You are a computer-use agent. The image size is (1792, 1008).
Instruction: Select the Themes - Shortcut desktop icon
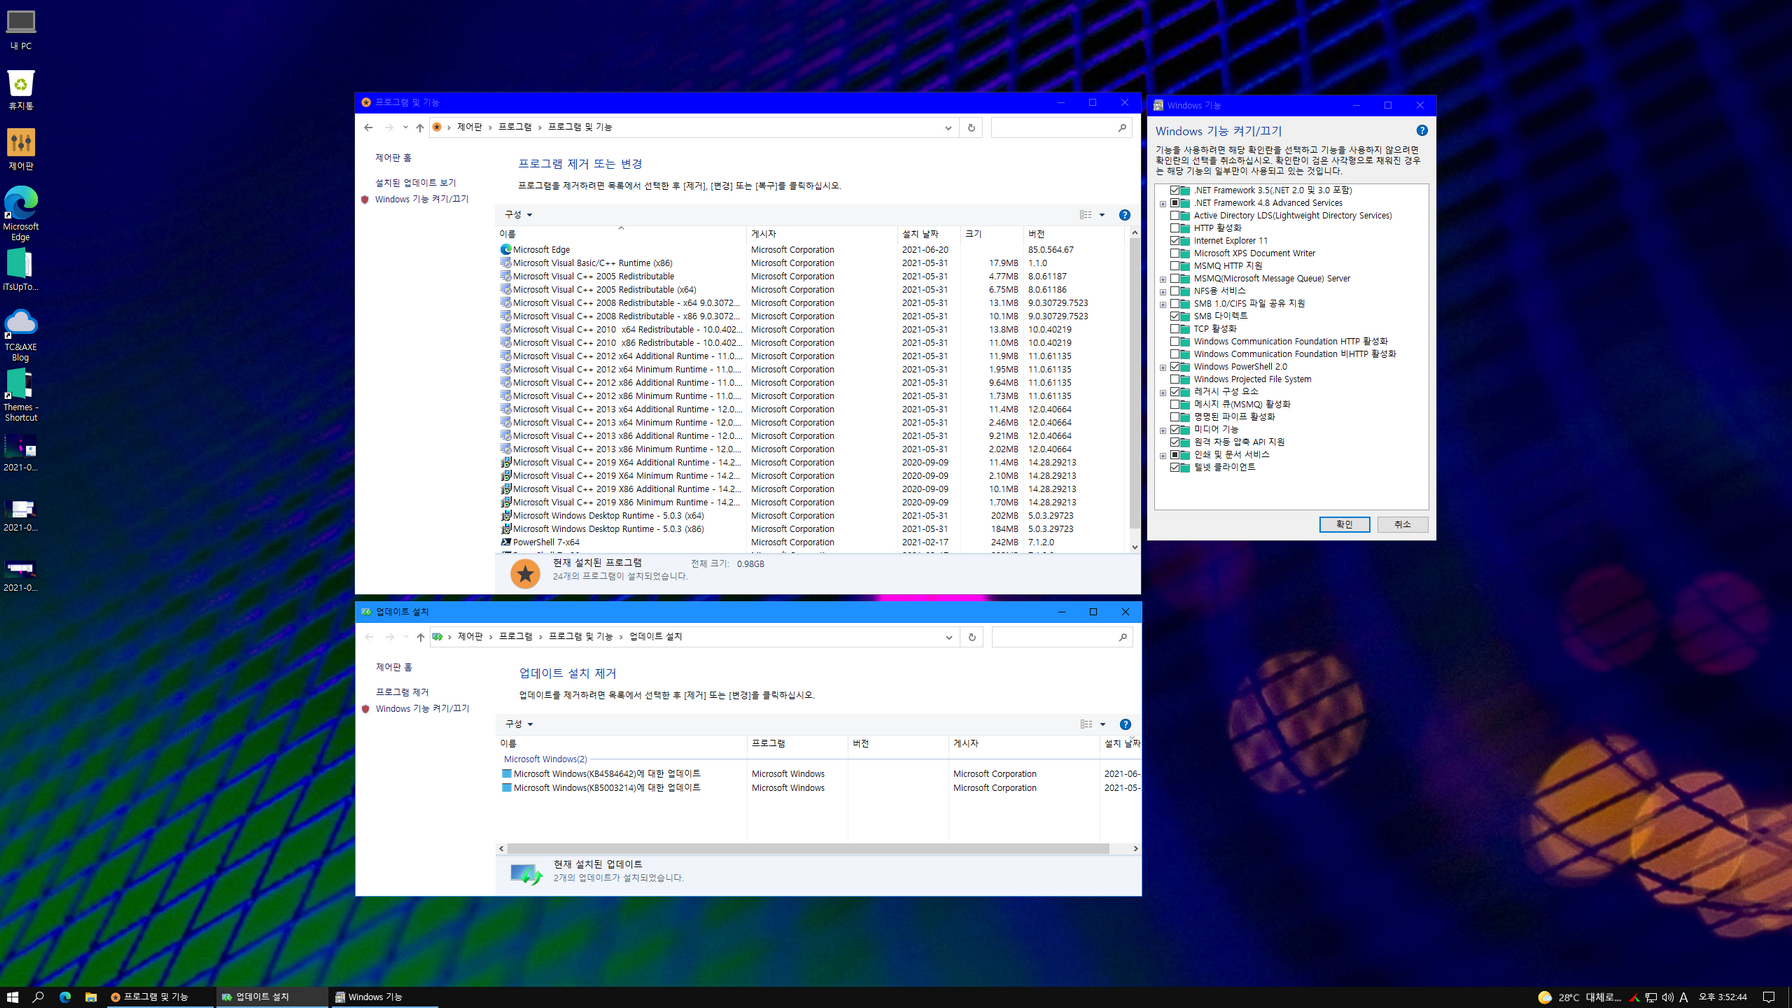(20, 395)
